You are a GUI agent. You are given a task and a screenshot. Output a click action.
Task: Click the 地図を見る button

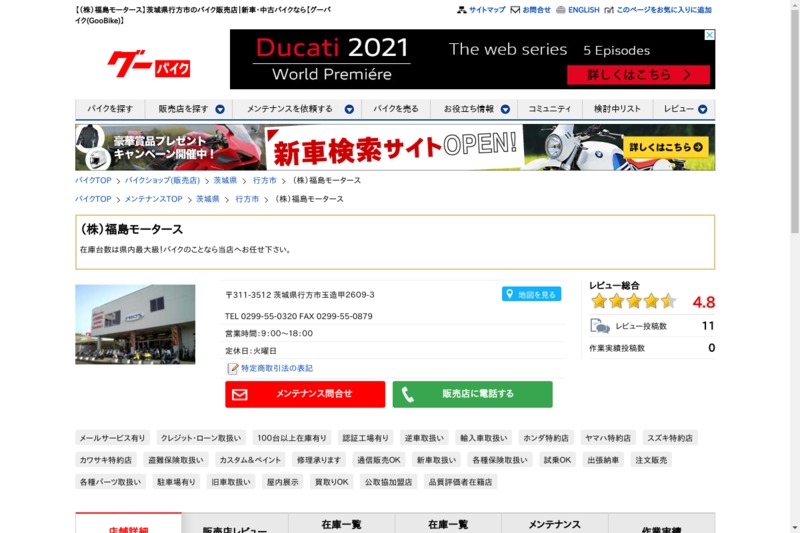[531, 294]
